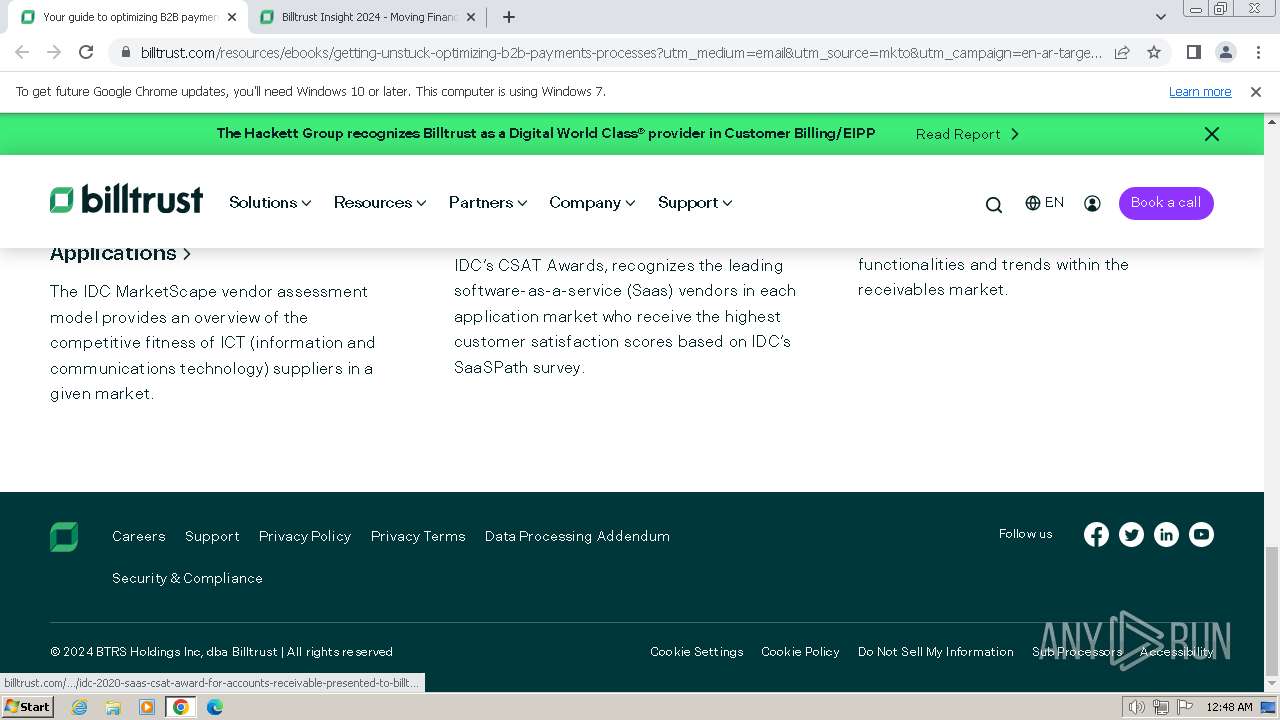Bookmark this page with the star icon

coord(1154,52)
